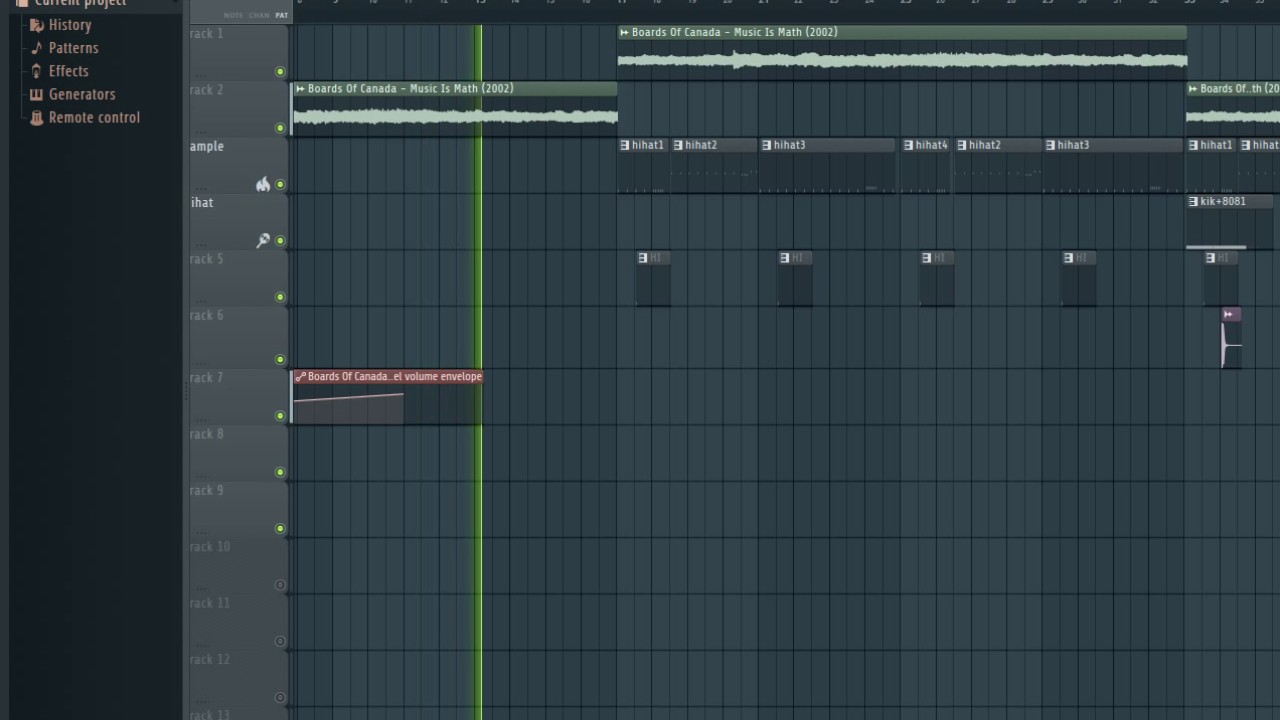Open Generators in the browser tree
This screenshot has width=1280, height=720.
click(x=82, y=94)
